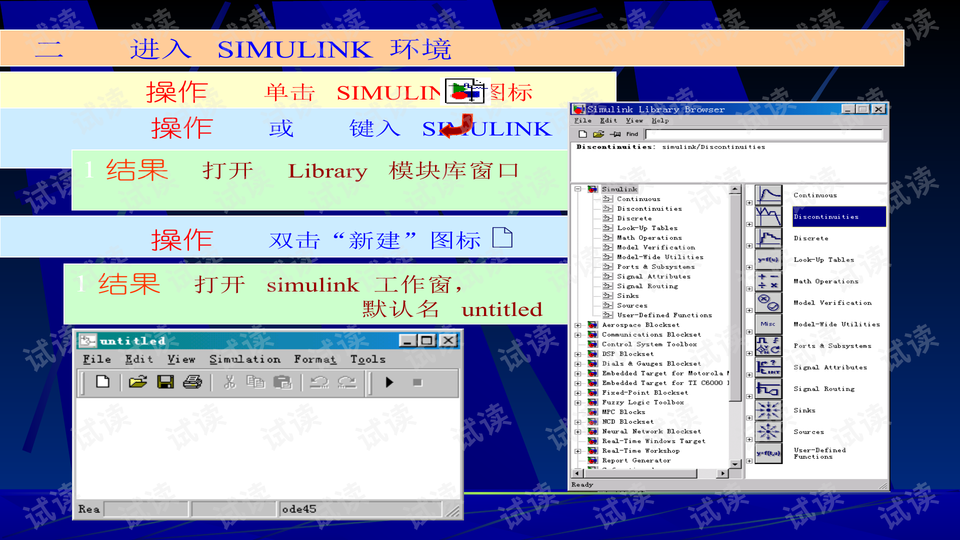The height and width of the screenshot is (540, 960).
Task: Print the untitled model
Action: point(192,383)
